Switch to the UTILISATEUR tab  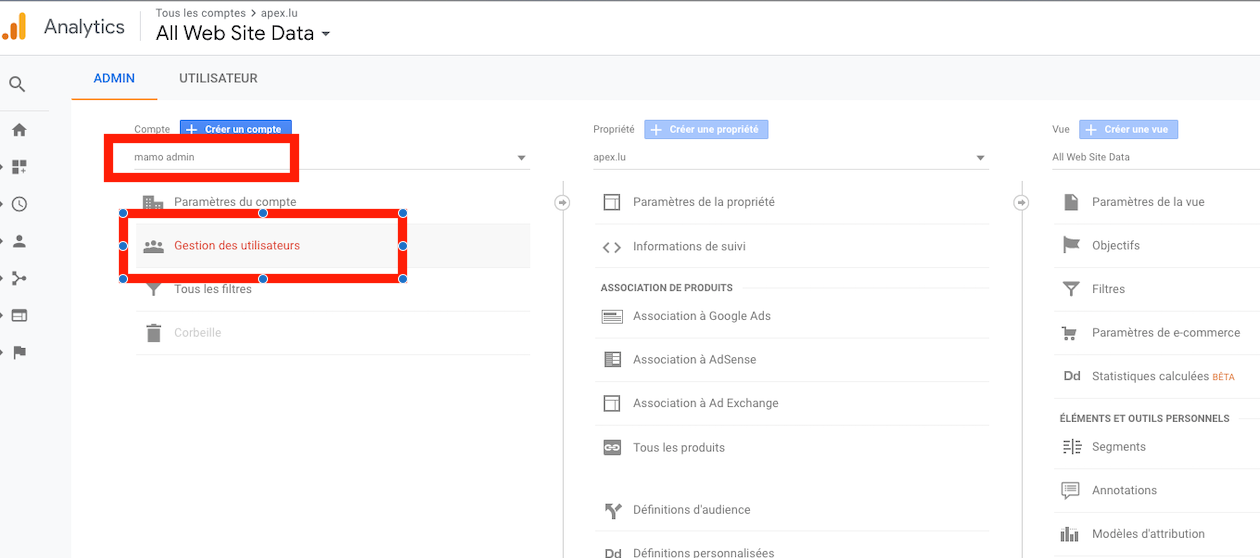[218, 78]
